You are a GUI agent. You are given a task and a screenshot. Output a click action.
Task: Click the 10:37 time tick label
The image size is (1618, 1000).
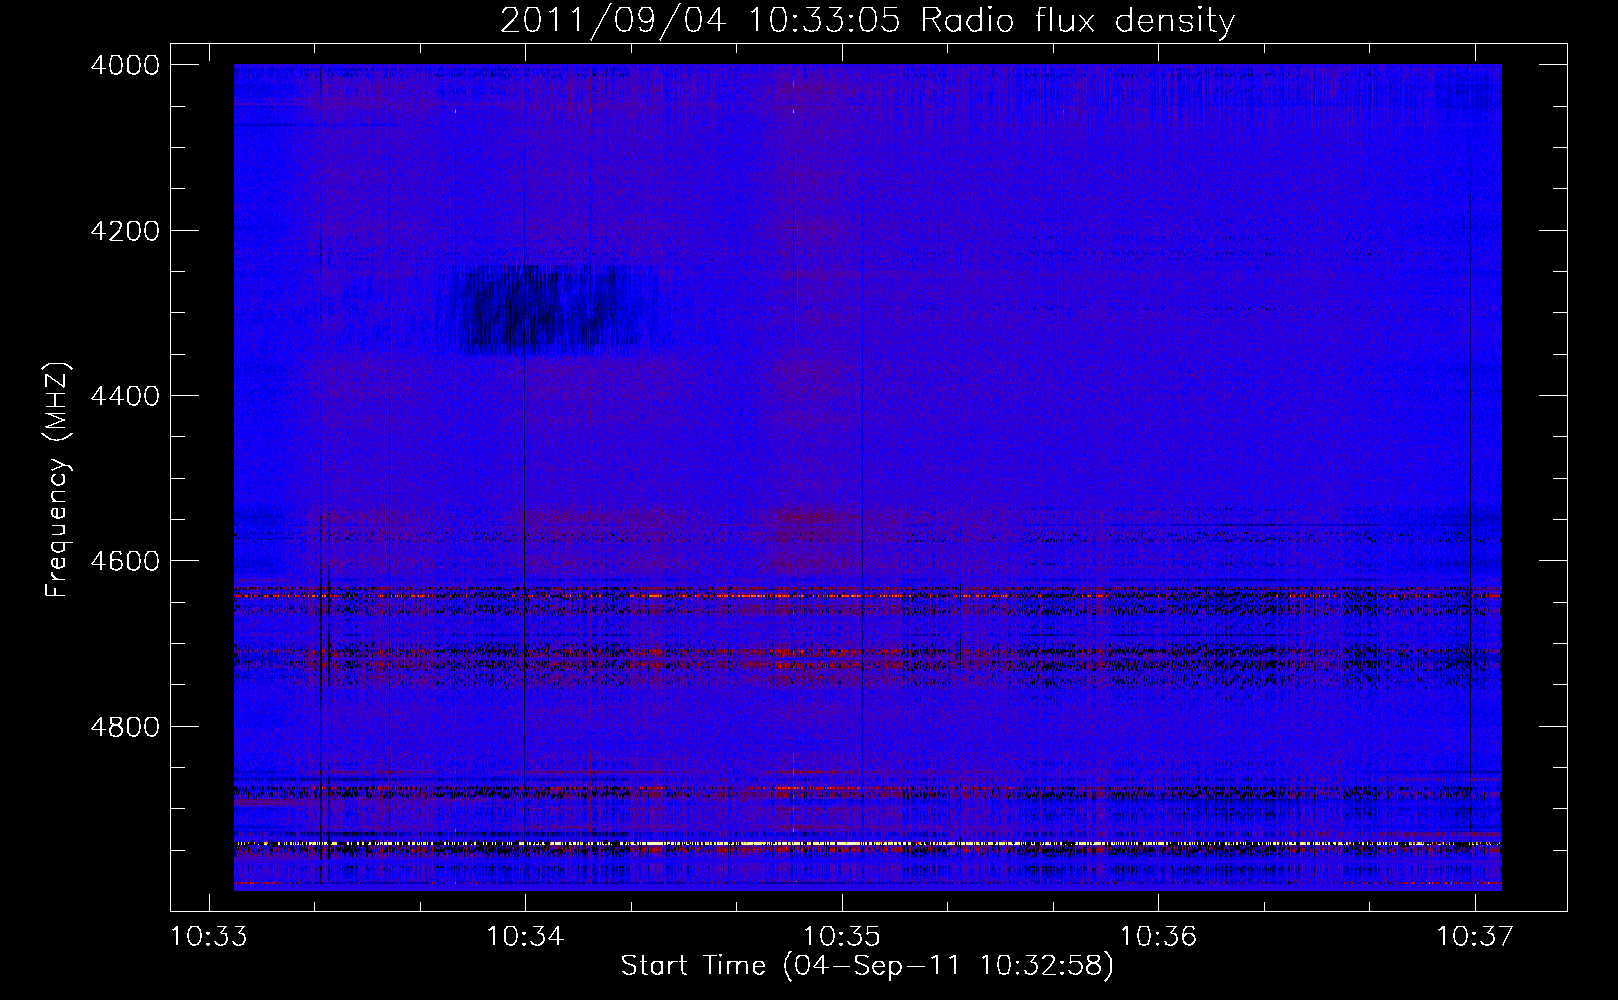[x=1475, y=937]
